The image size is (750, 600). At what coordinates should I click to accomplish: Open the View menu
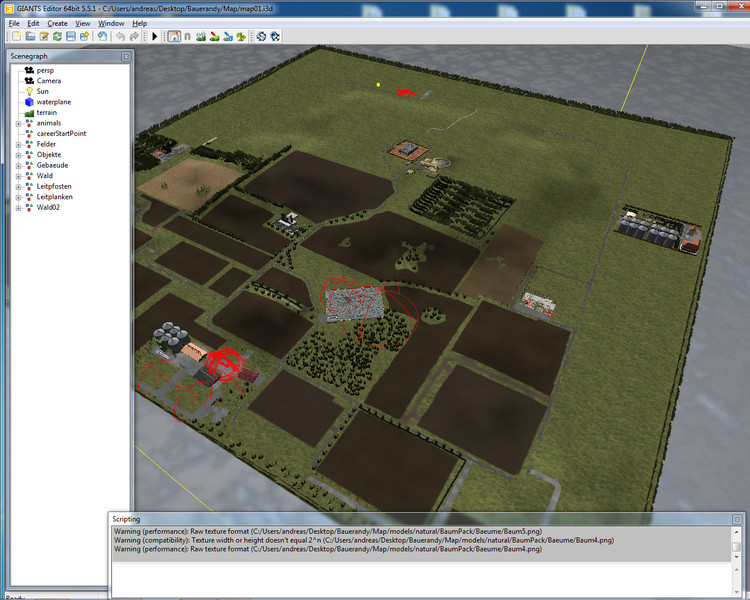pos(83,23)
